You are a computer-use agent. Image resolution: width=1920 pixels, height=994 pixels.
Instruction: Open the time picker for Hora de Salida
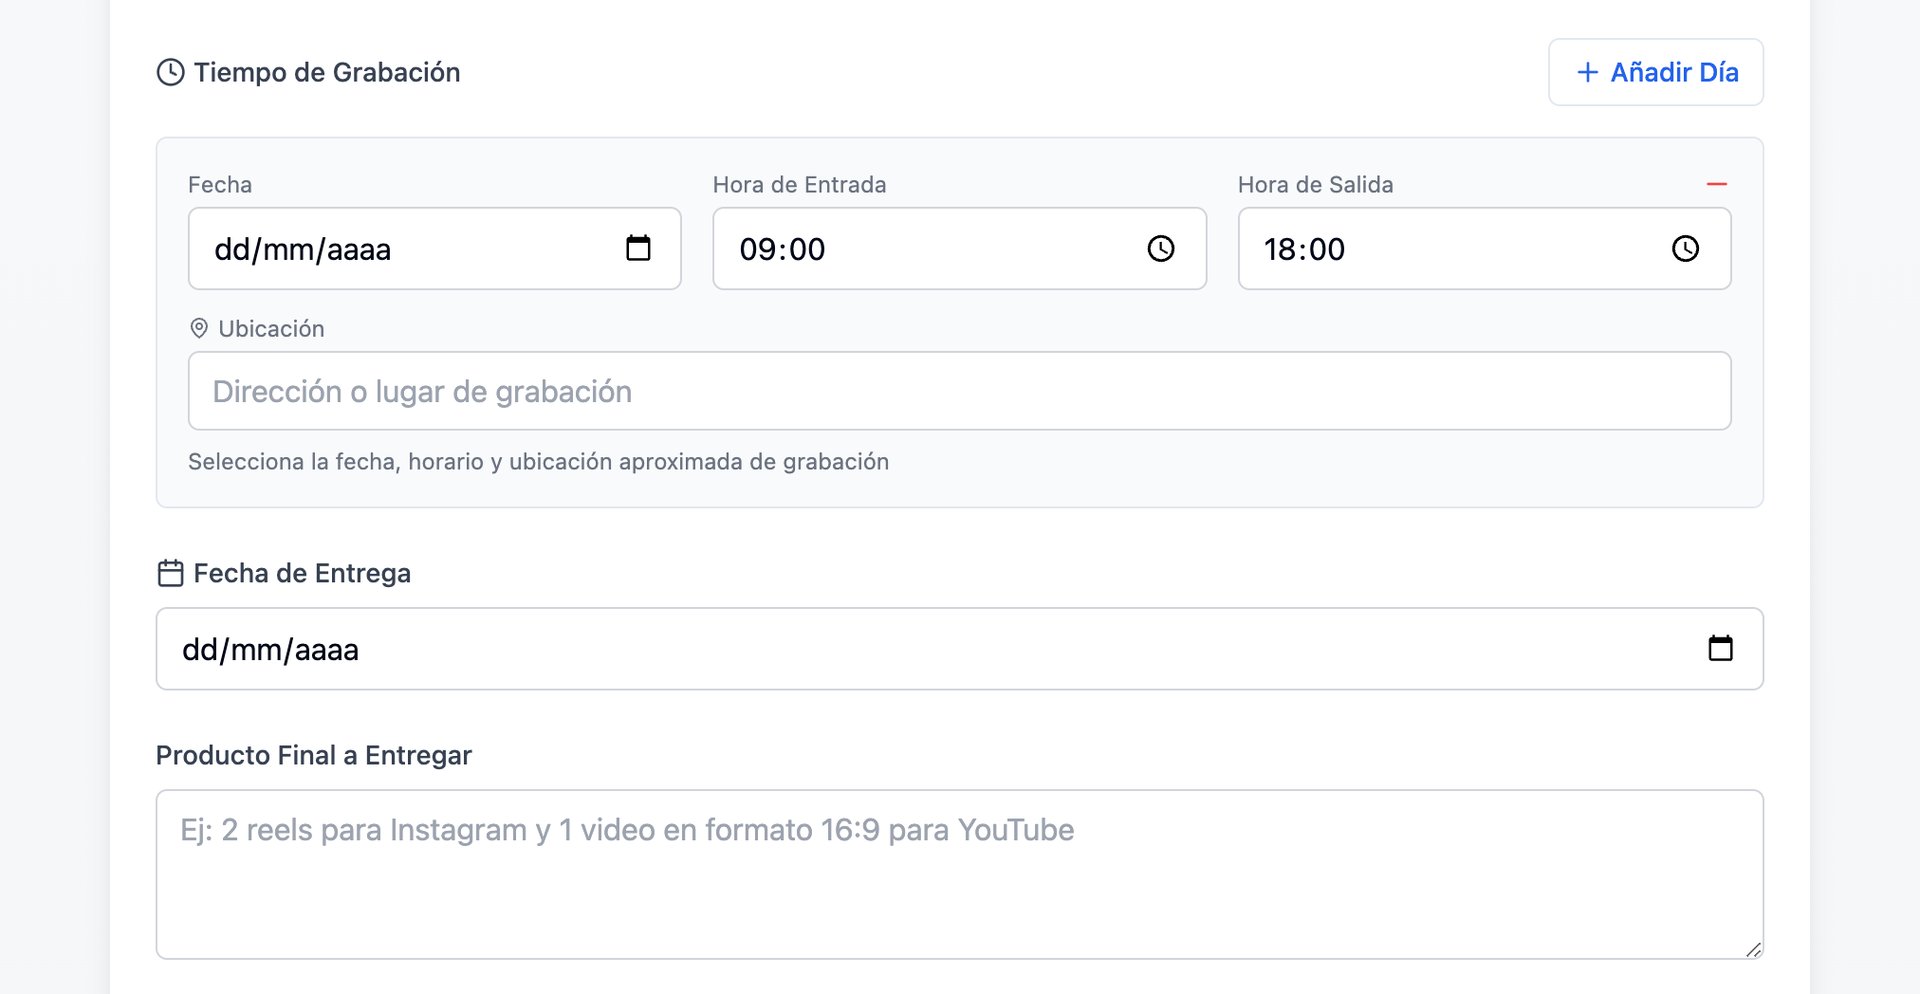(x=1685, y=249)
